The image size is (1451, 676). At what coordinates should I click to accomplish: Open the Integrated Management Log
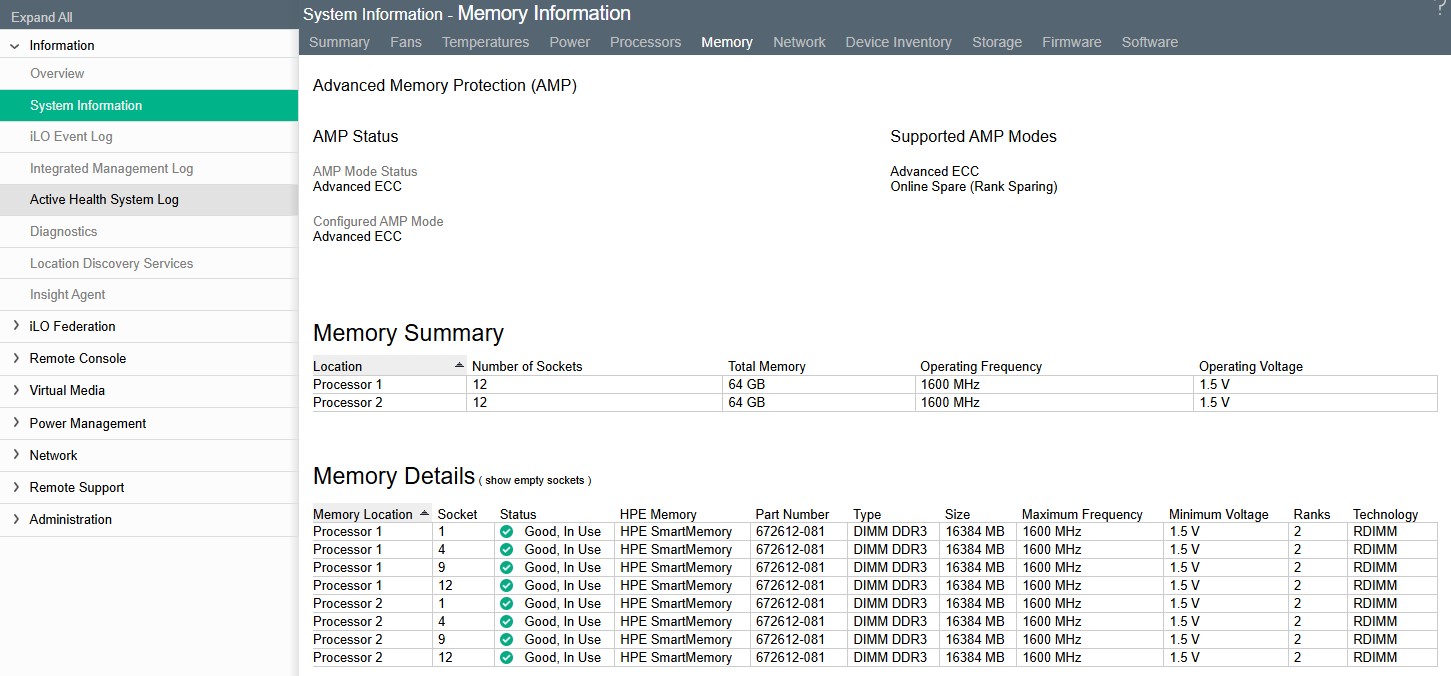(x=112, y=168)
